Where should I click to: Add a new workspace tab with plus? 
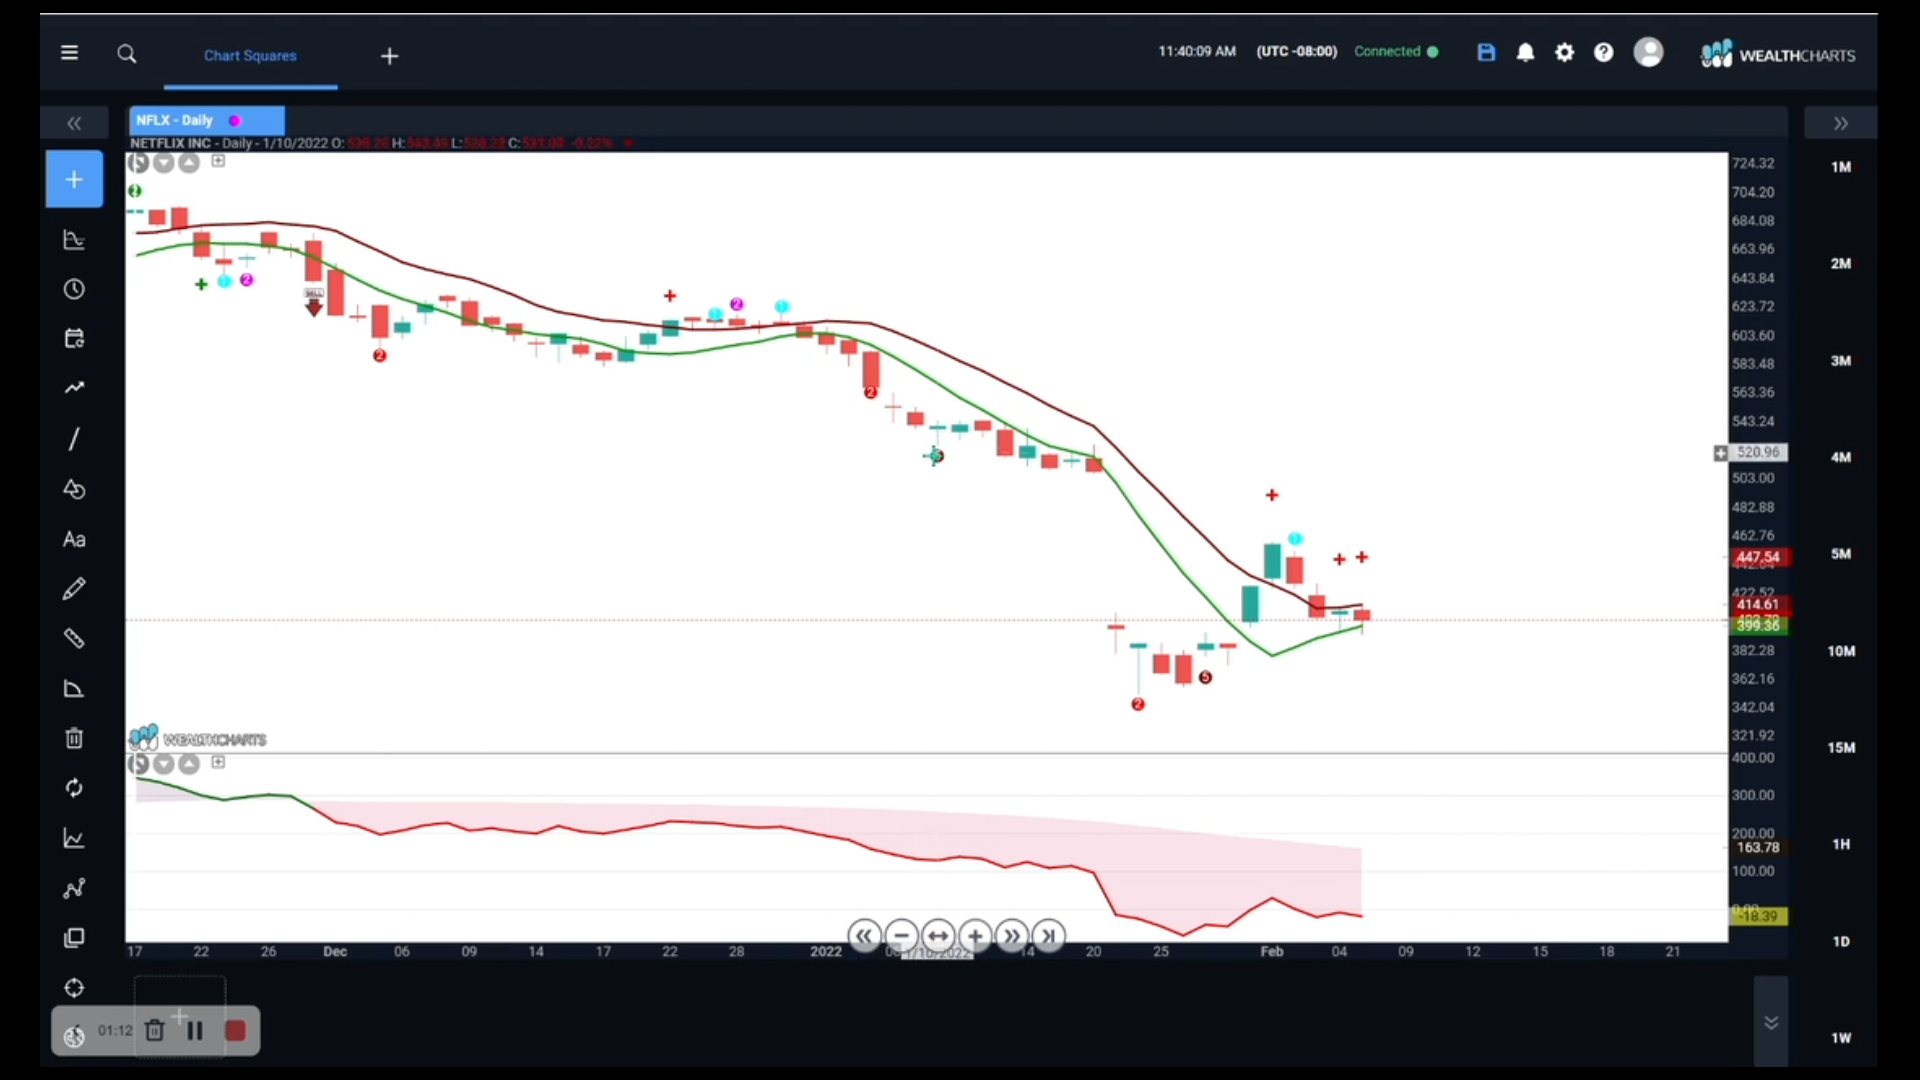390,57
